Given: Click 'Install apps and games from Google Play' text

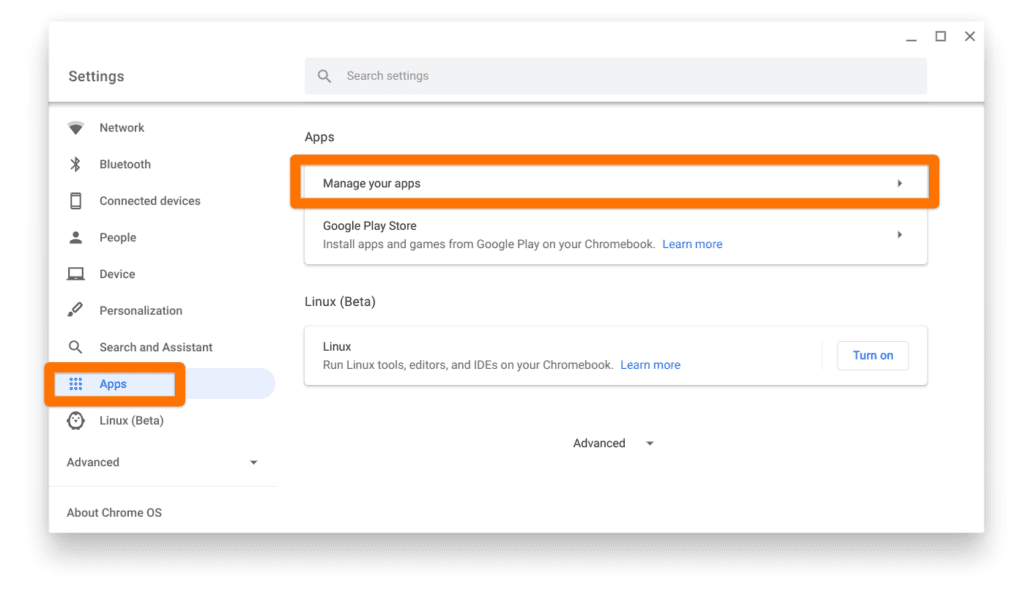Looking at the screenshot, I should 488,244.
